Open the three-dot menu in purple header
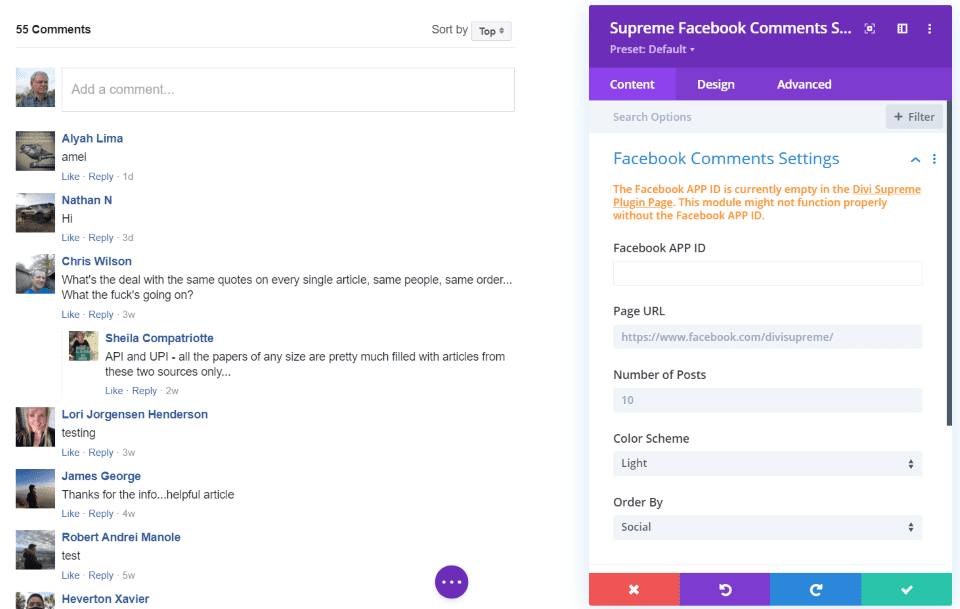Screen dimensions: 960x609 pos(930,29)
